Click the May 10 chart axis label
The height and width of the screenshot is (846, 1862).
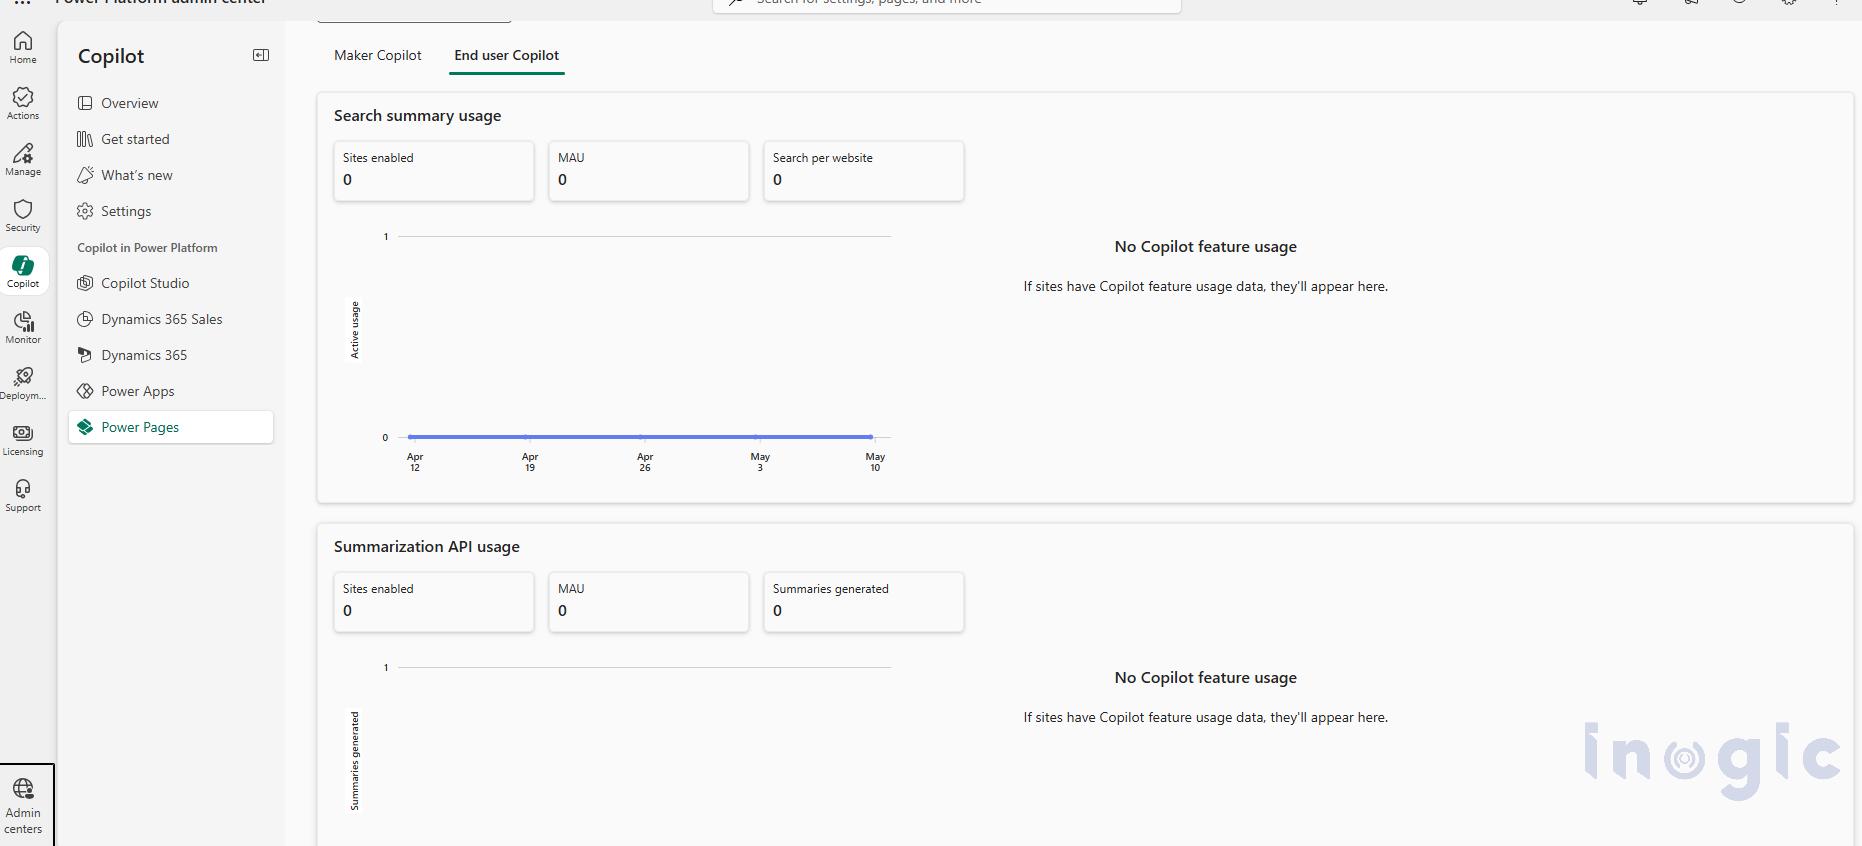pyautogui.click(x=875, y=462)
